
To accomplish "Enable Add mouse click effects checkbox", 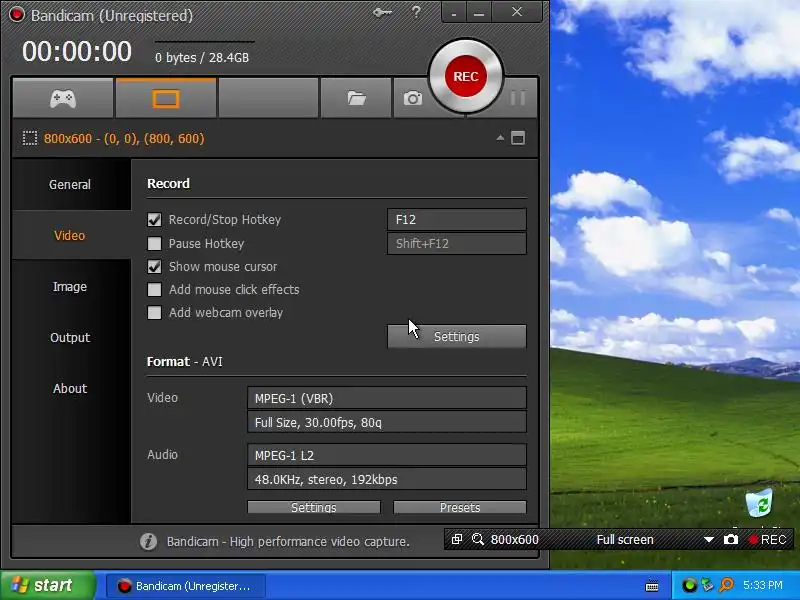I will [154, 289].
